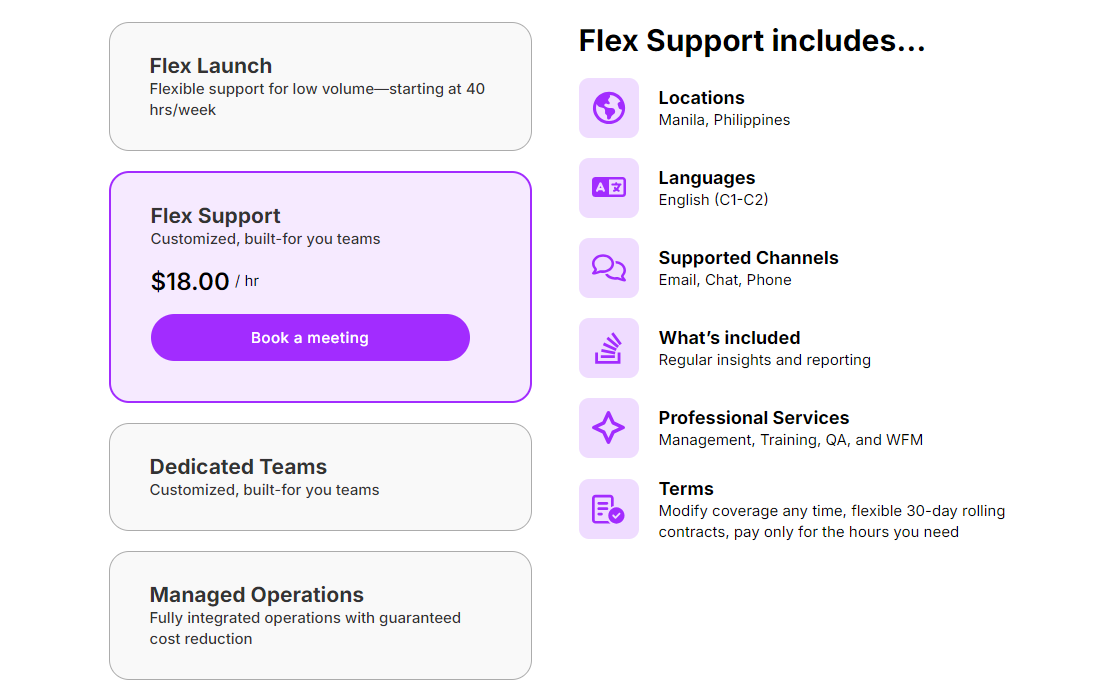Click the Professional Services heading
Screen dimensions: 1109x694
click(753, 417)
